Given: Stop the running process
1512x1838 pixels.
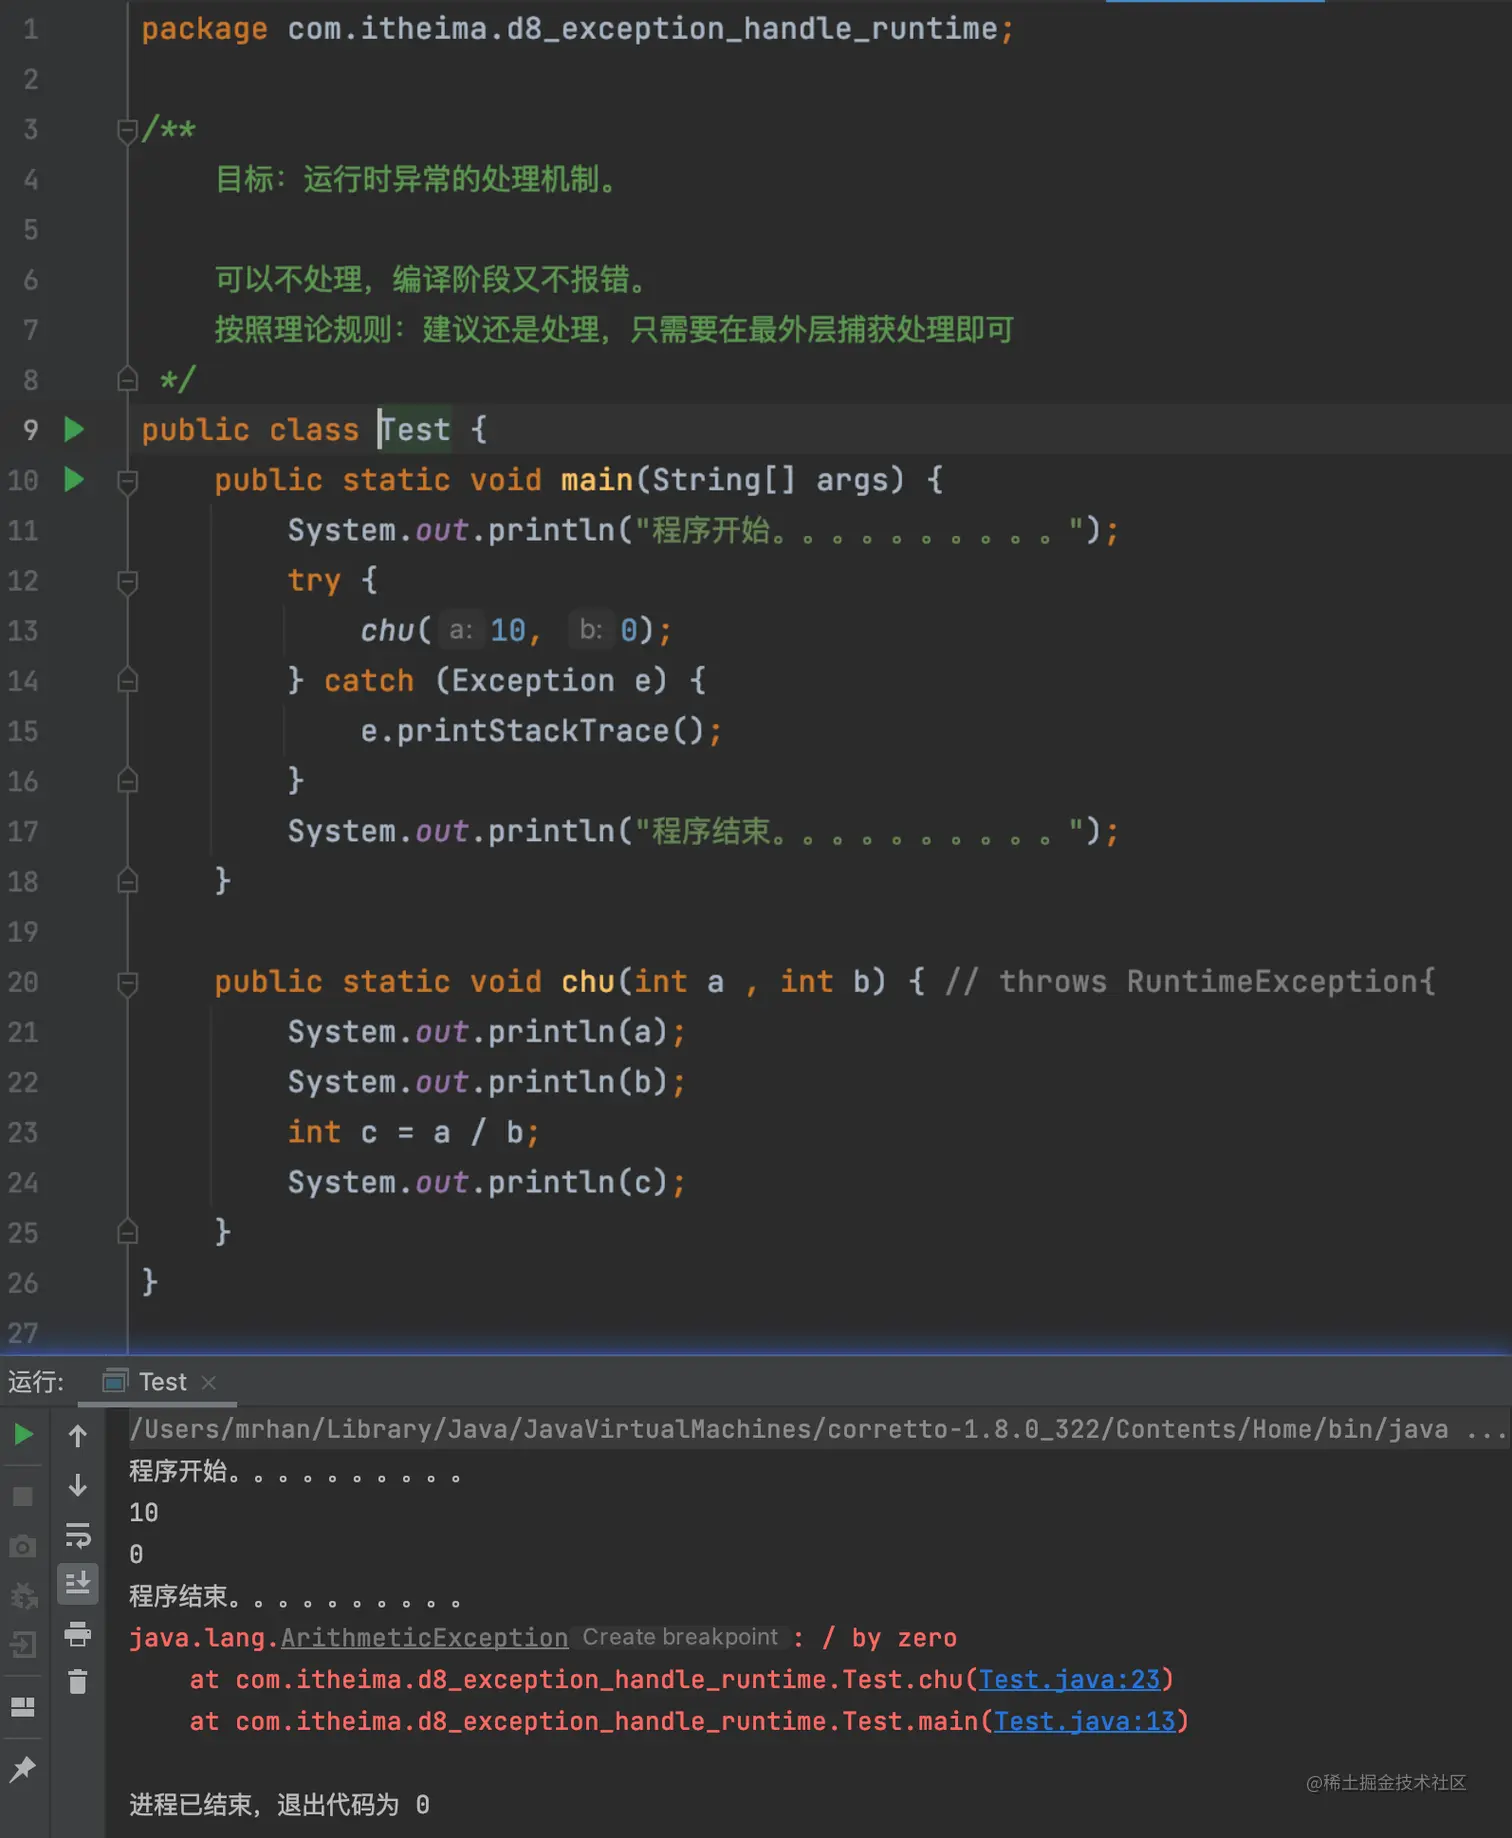Looking at the screenshot, I should click(x=23, y=1496).
